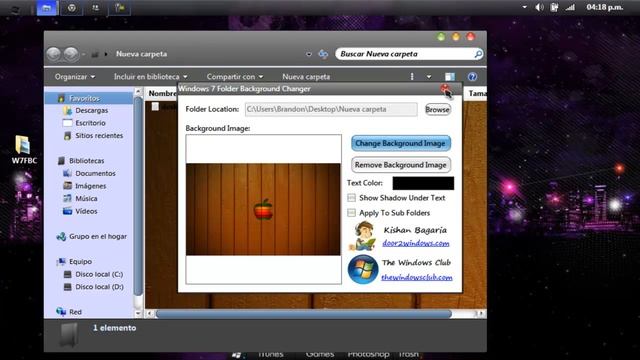Open the Organizar dropdown menu
Viewport: 640px width, 360px height.
[75, 77]
